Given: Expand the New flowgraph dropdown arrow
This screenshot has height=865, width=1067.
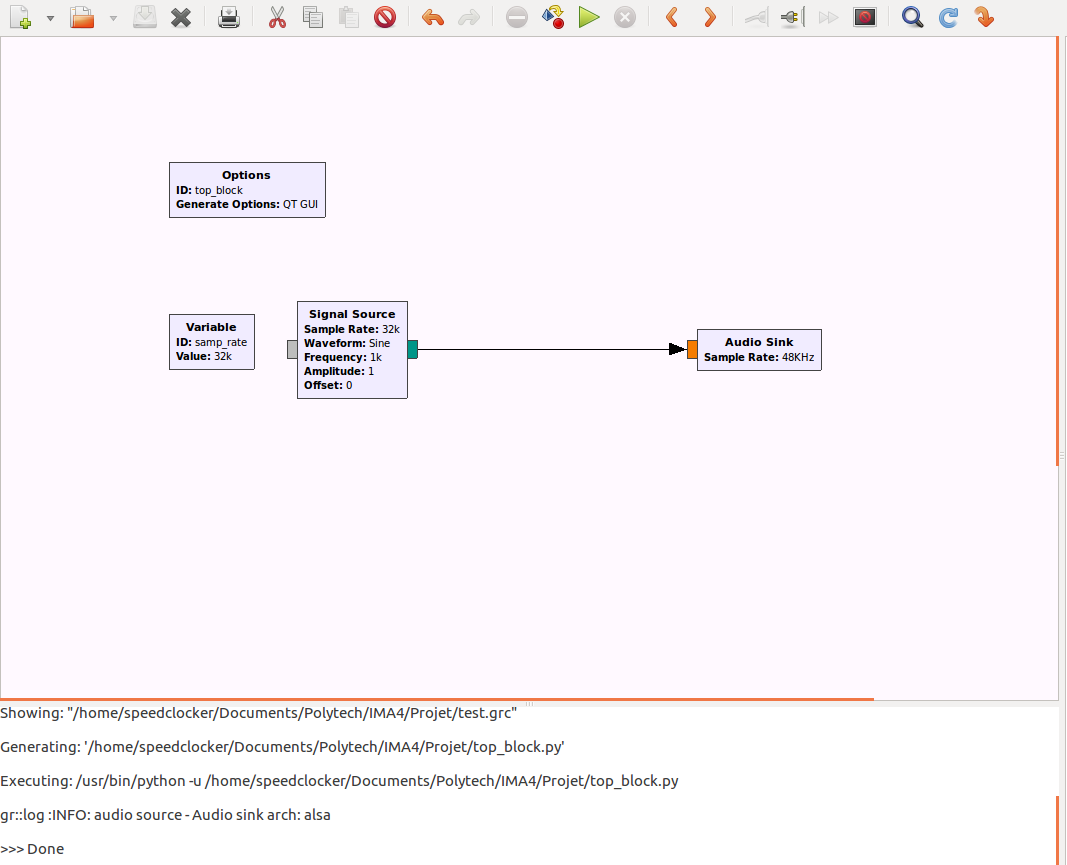Looking at the screenshot, I should 50,18.
